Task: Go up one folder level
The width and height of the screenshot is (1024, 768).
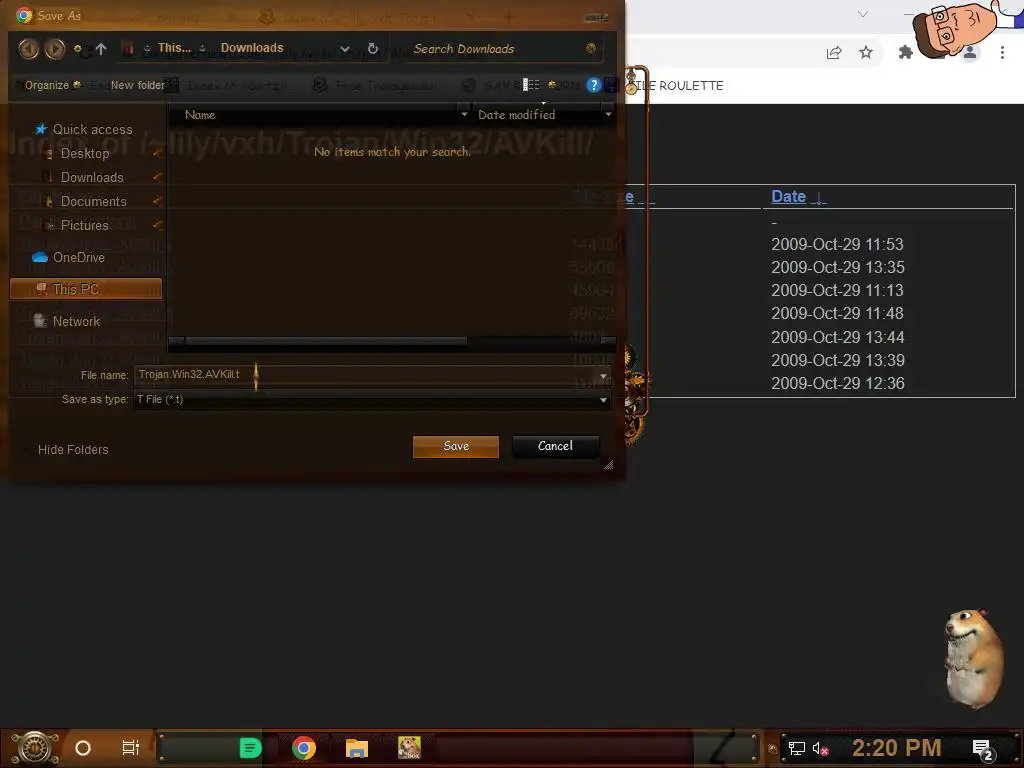Action: pyautogui.click(x=101, y=48)
